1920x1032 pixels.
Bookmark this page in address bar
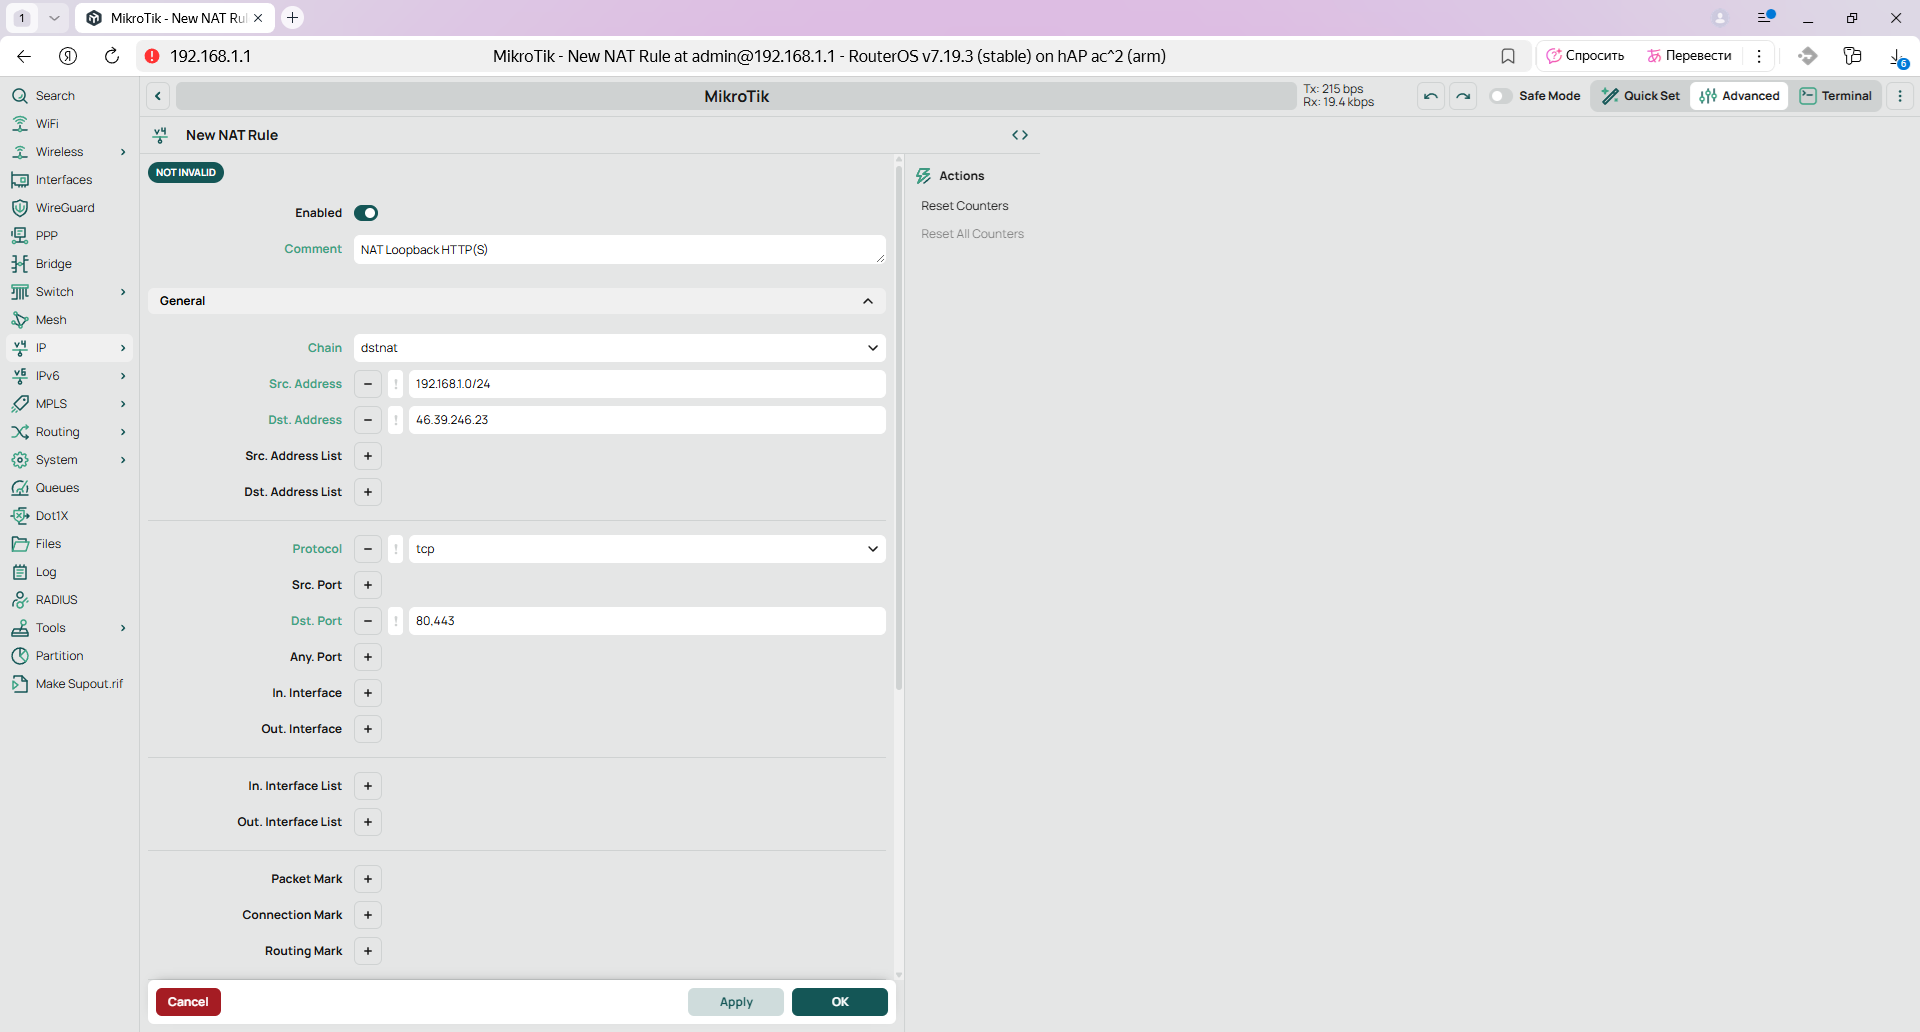(1508, 56)
